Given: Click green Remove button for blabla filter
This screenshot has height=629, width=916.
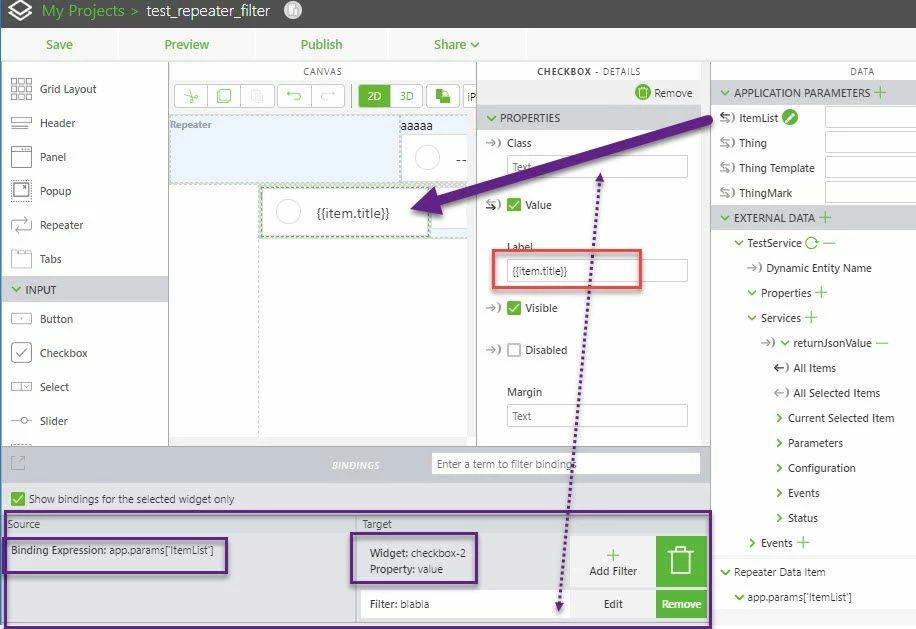Looking at the screenshot, I should click(681, 604).
